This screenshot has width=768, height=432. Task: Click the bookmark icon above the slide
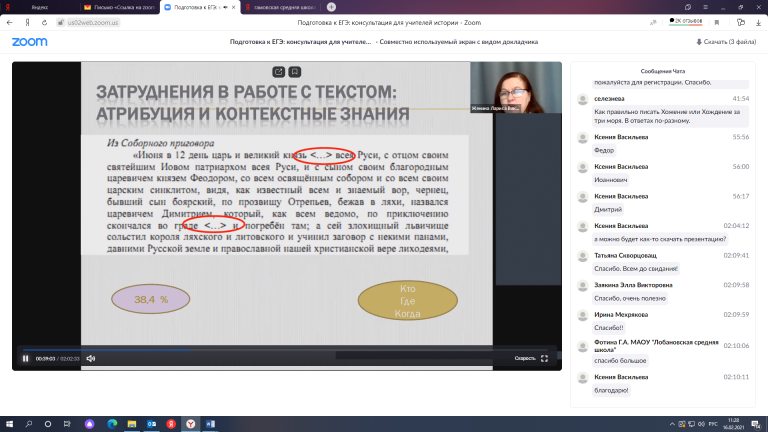click(x=294, y=72)
